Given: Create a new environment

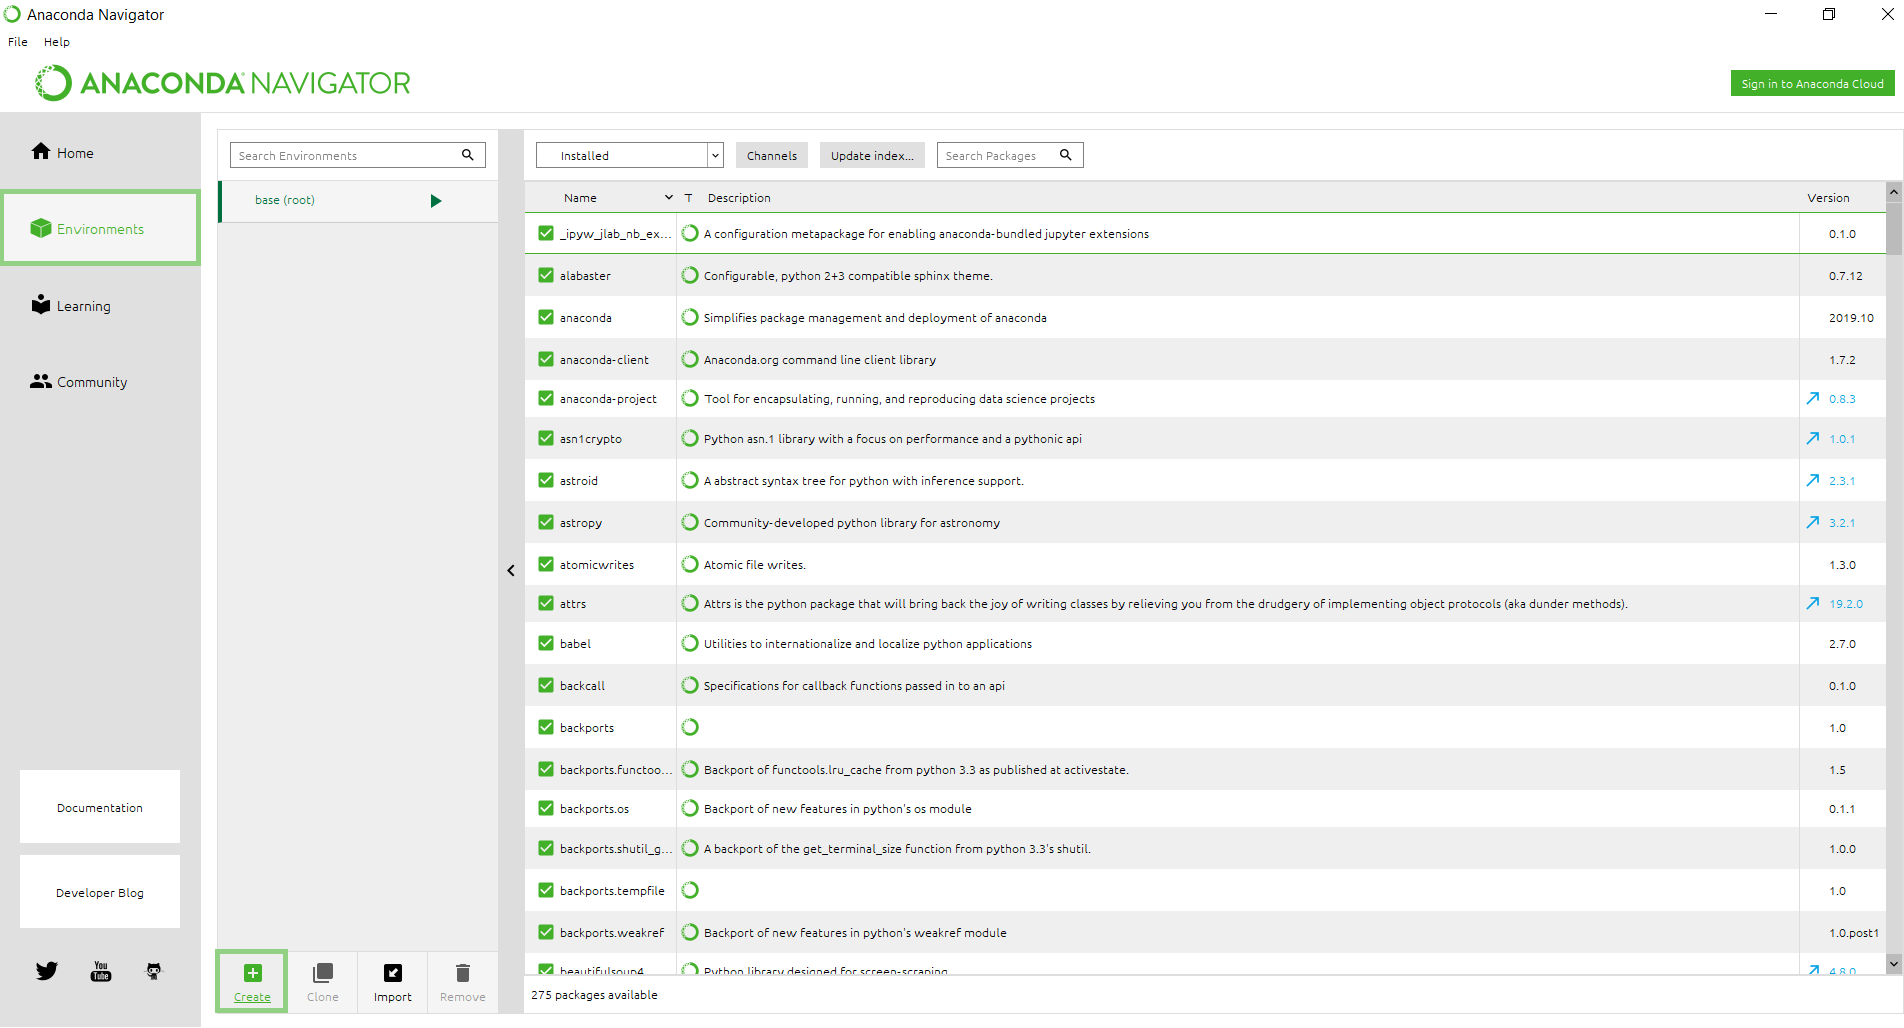Looking at the screenshot, I should [x=252, y=981].
